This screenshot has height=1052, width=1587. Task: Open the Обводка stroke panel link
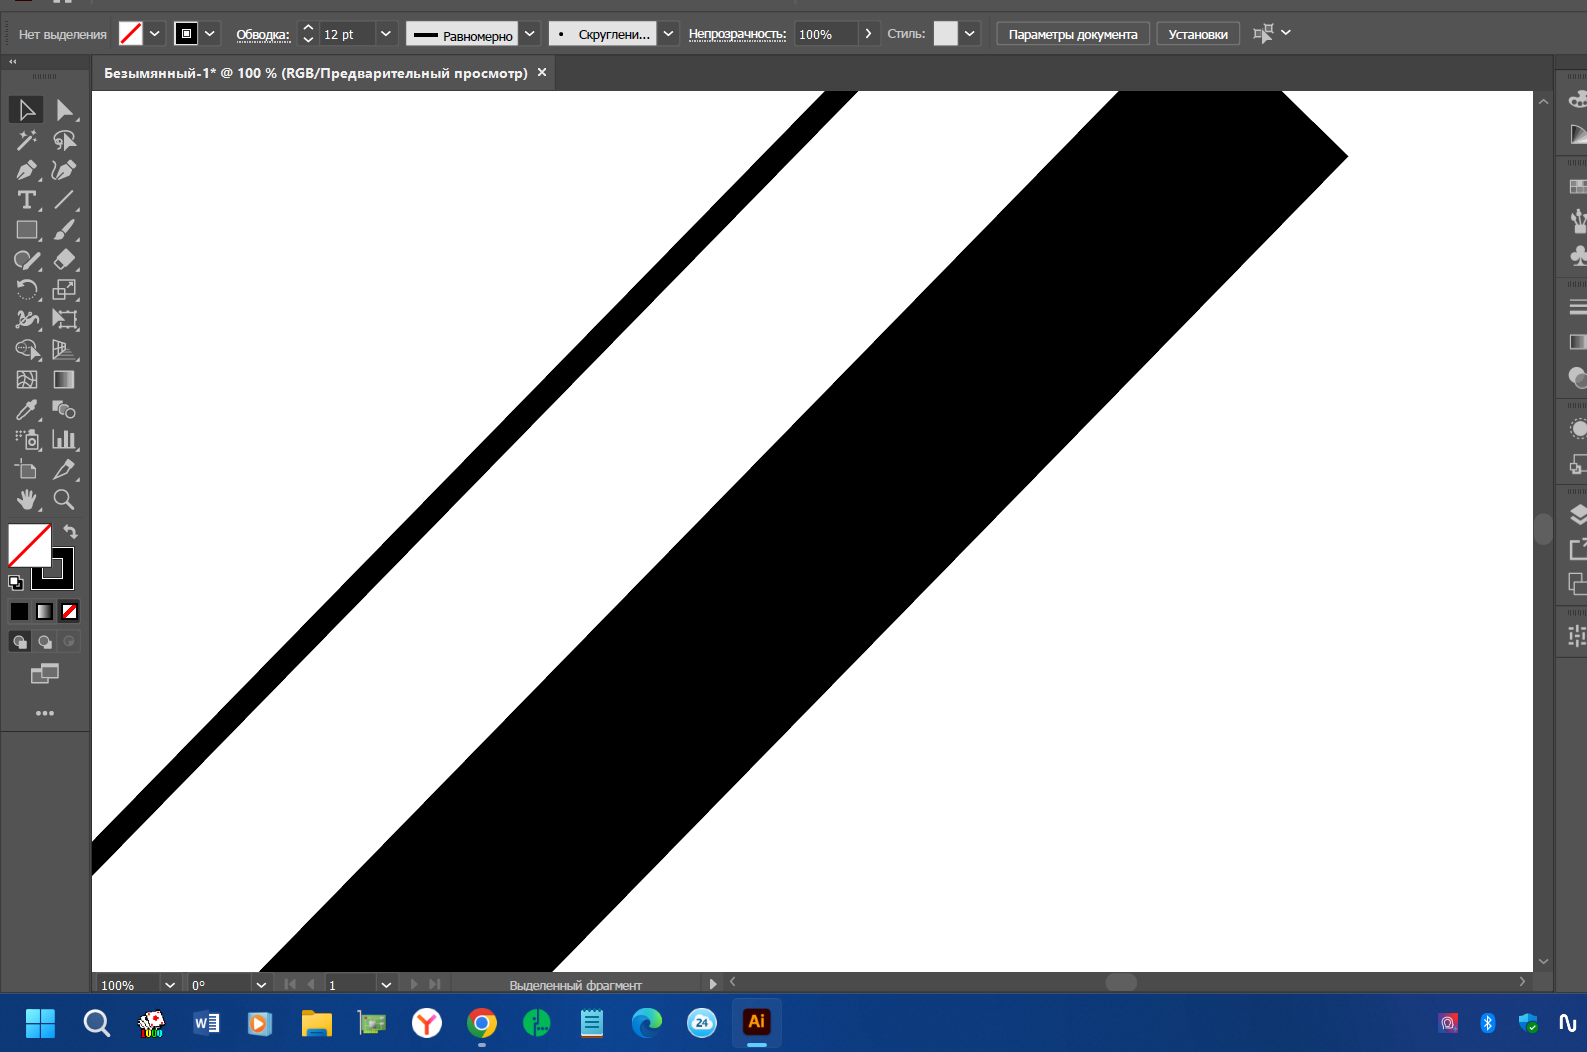point(263,35)
